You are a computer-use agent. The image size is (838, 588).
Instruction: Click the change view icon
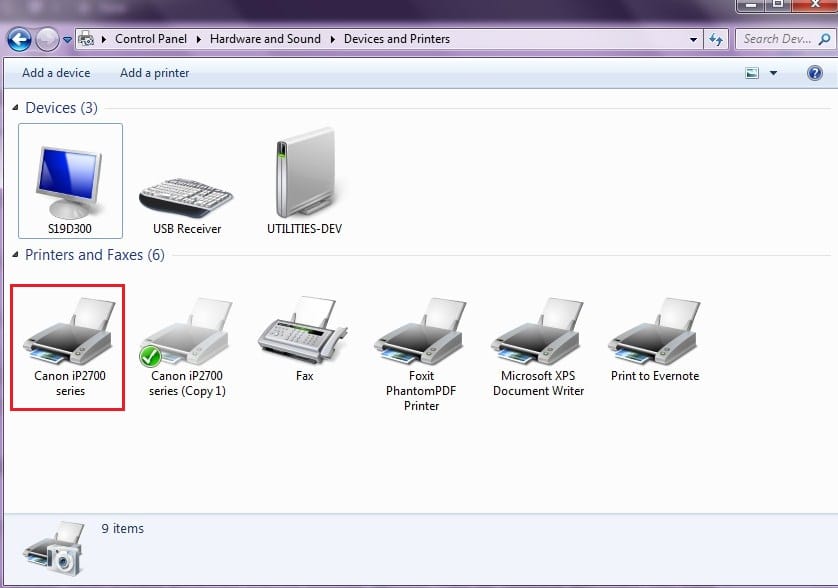pos(752,73)
